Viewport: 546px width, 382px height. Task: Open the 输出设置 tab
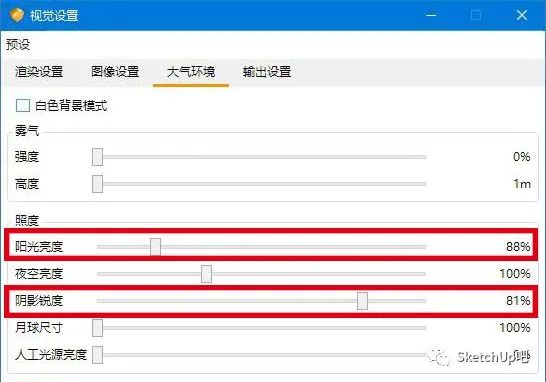click(267, 72)
